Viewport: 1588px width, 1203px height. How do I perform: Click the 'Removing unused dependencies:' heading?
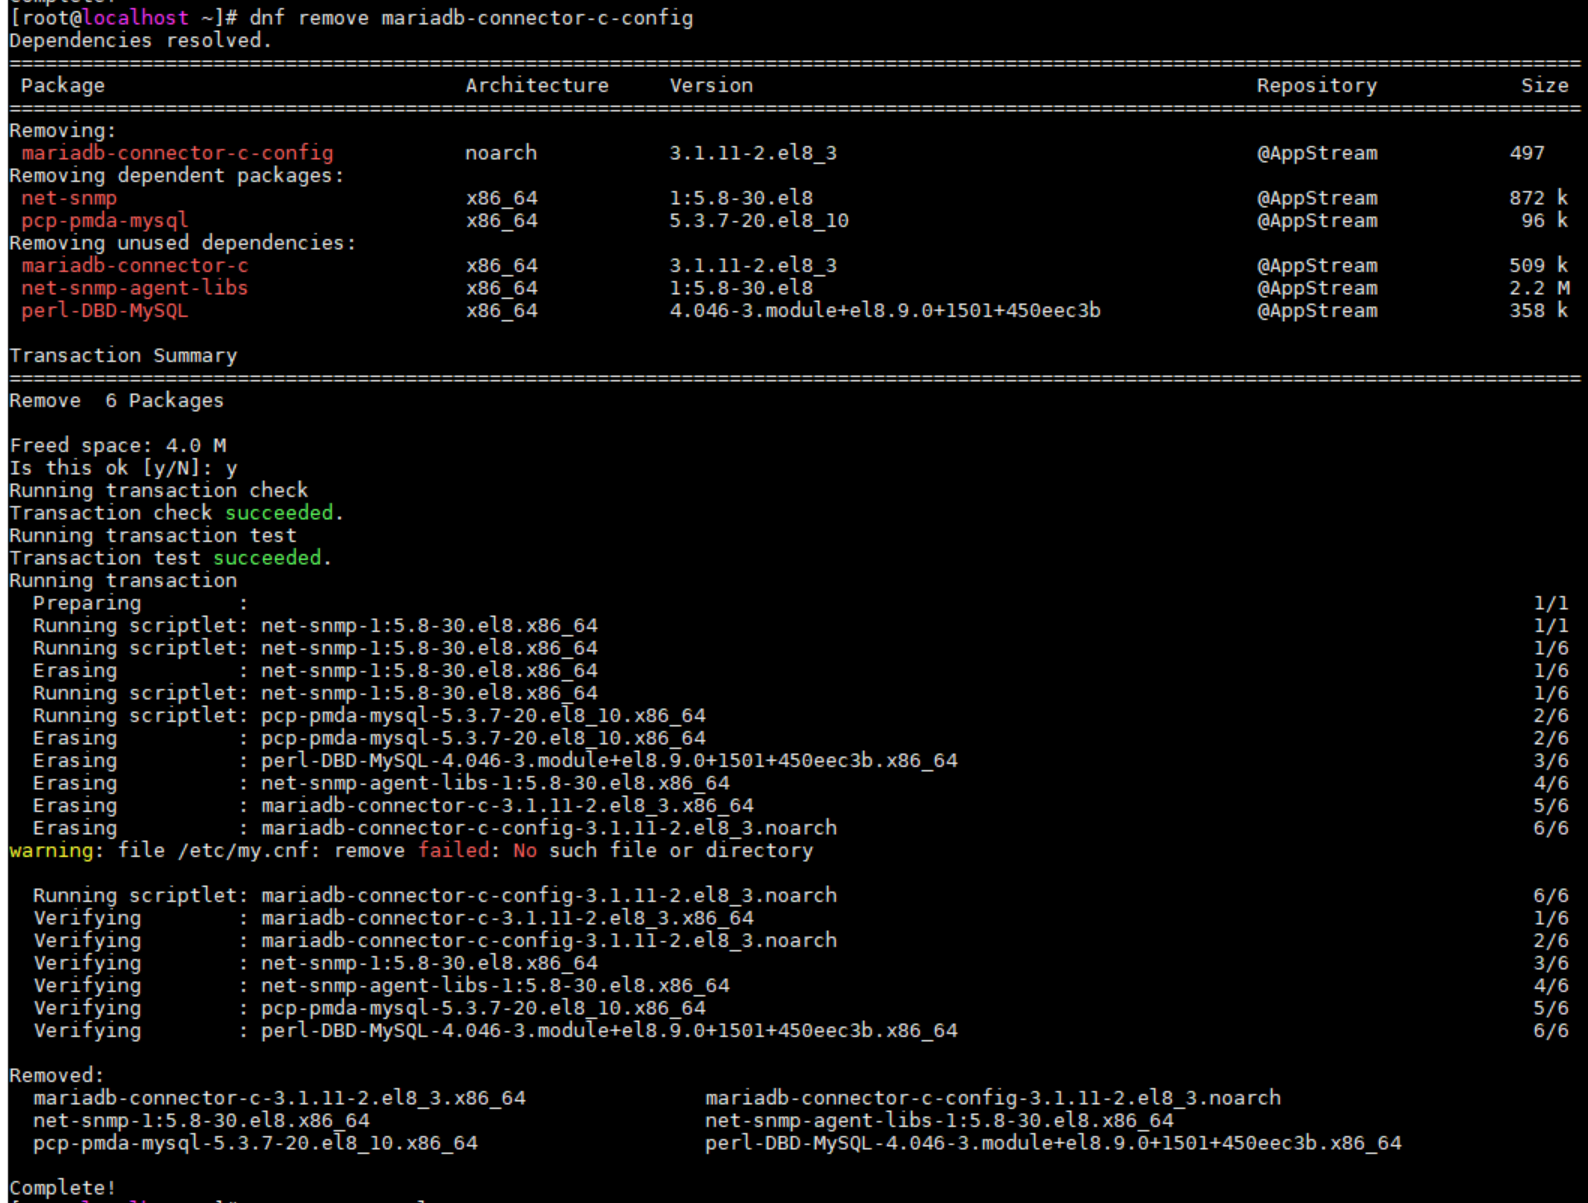point(183,243)
